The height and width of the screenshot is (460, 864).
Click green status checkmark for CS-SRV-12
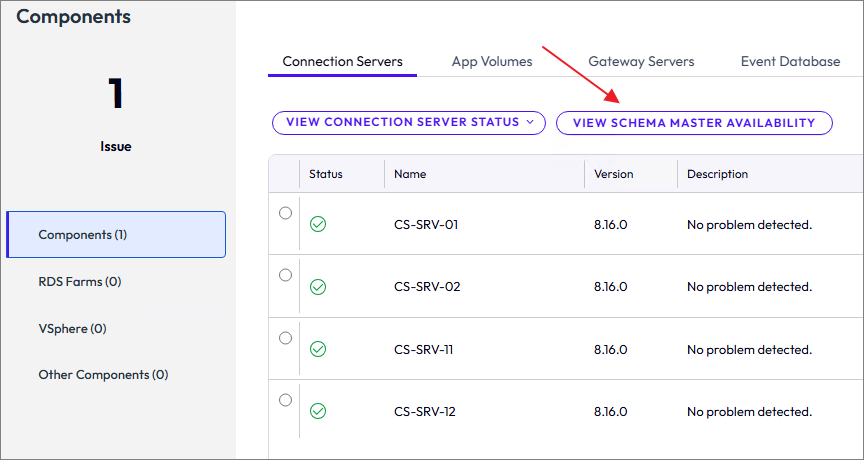pyautogui.click(x=318, y=411)
